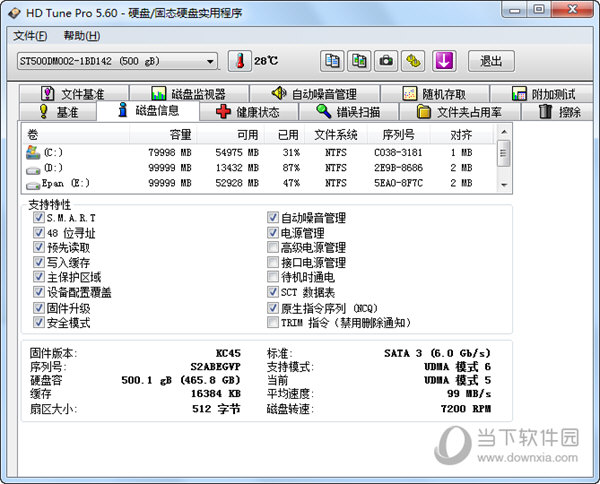Click the 对齐 column header
The width and height of the screenshot is (600, 484).
461,135
